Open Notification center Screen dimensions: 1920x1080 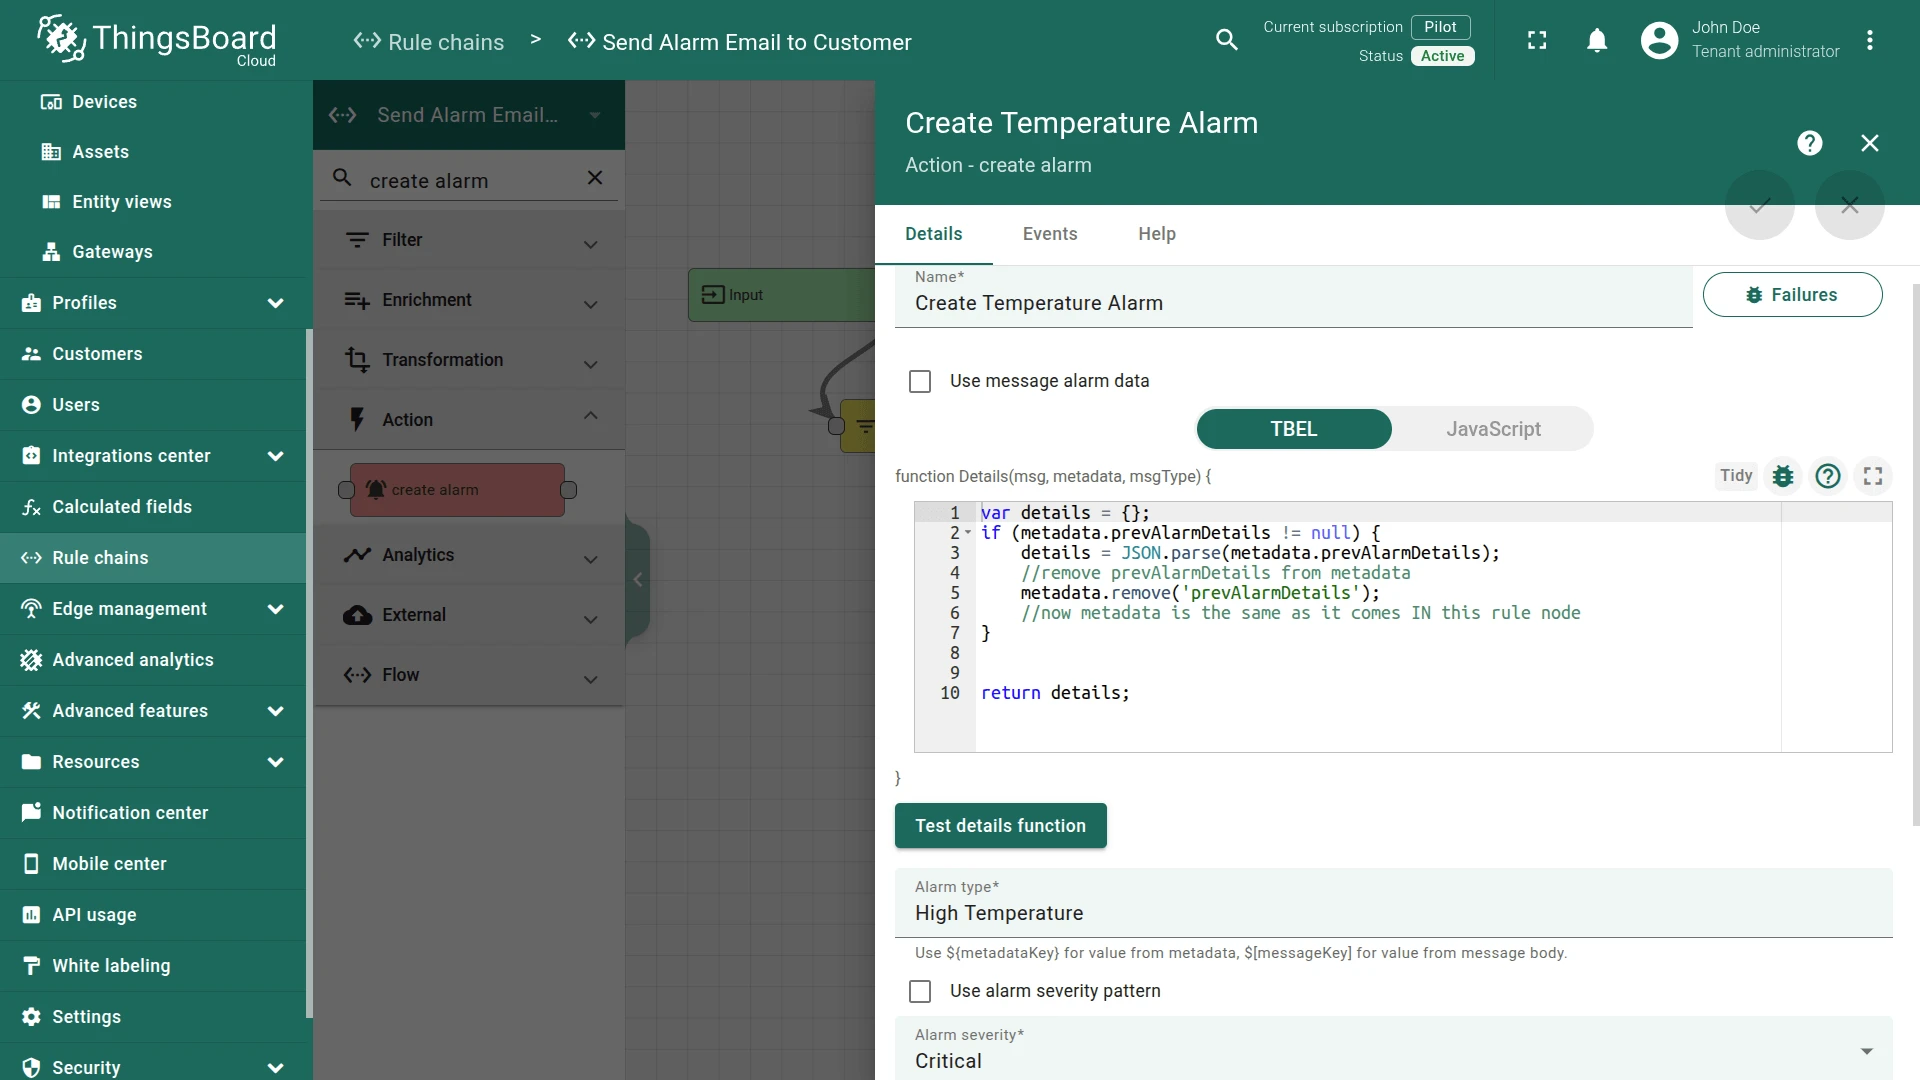[x=153, y=813]
